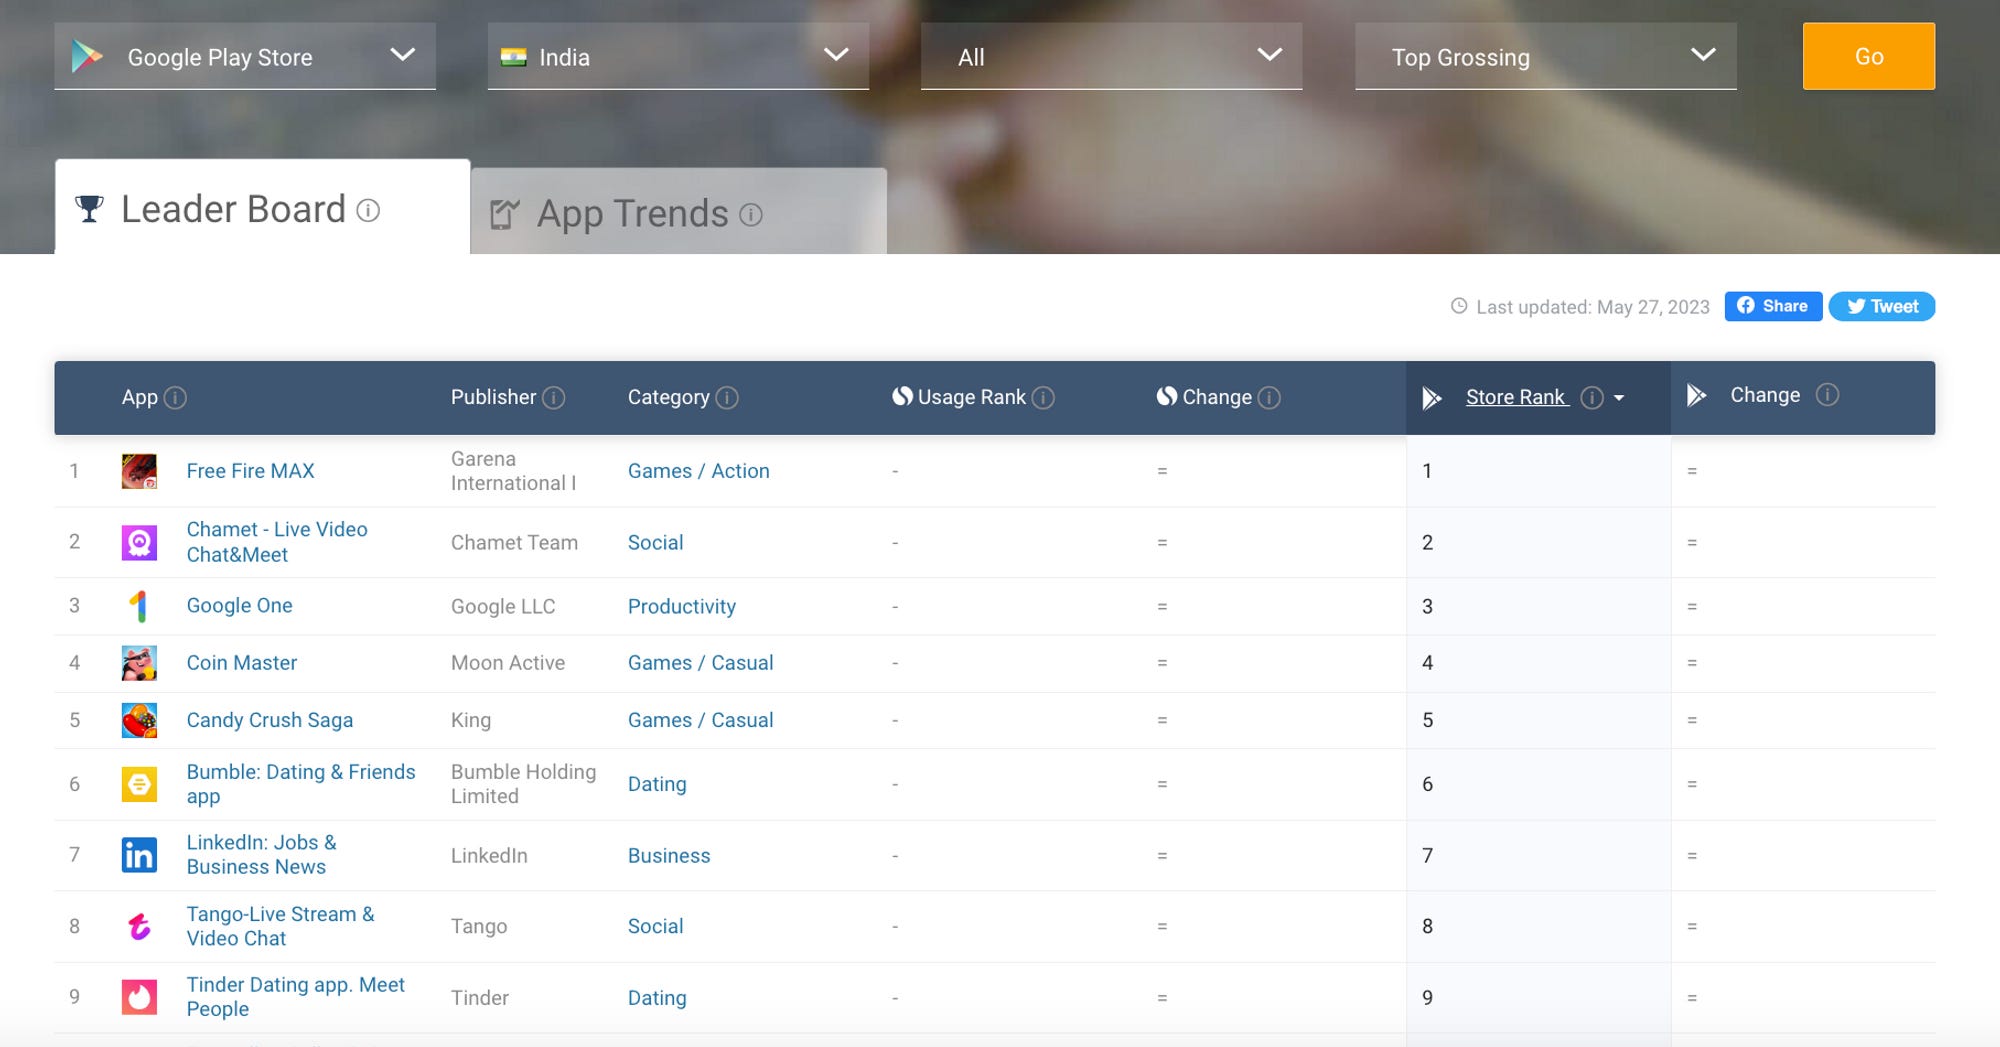The image size is (2000, 1047).
Task: Open the Coin Master app link
Action: 241,663
